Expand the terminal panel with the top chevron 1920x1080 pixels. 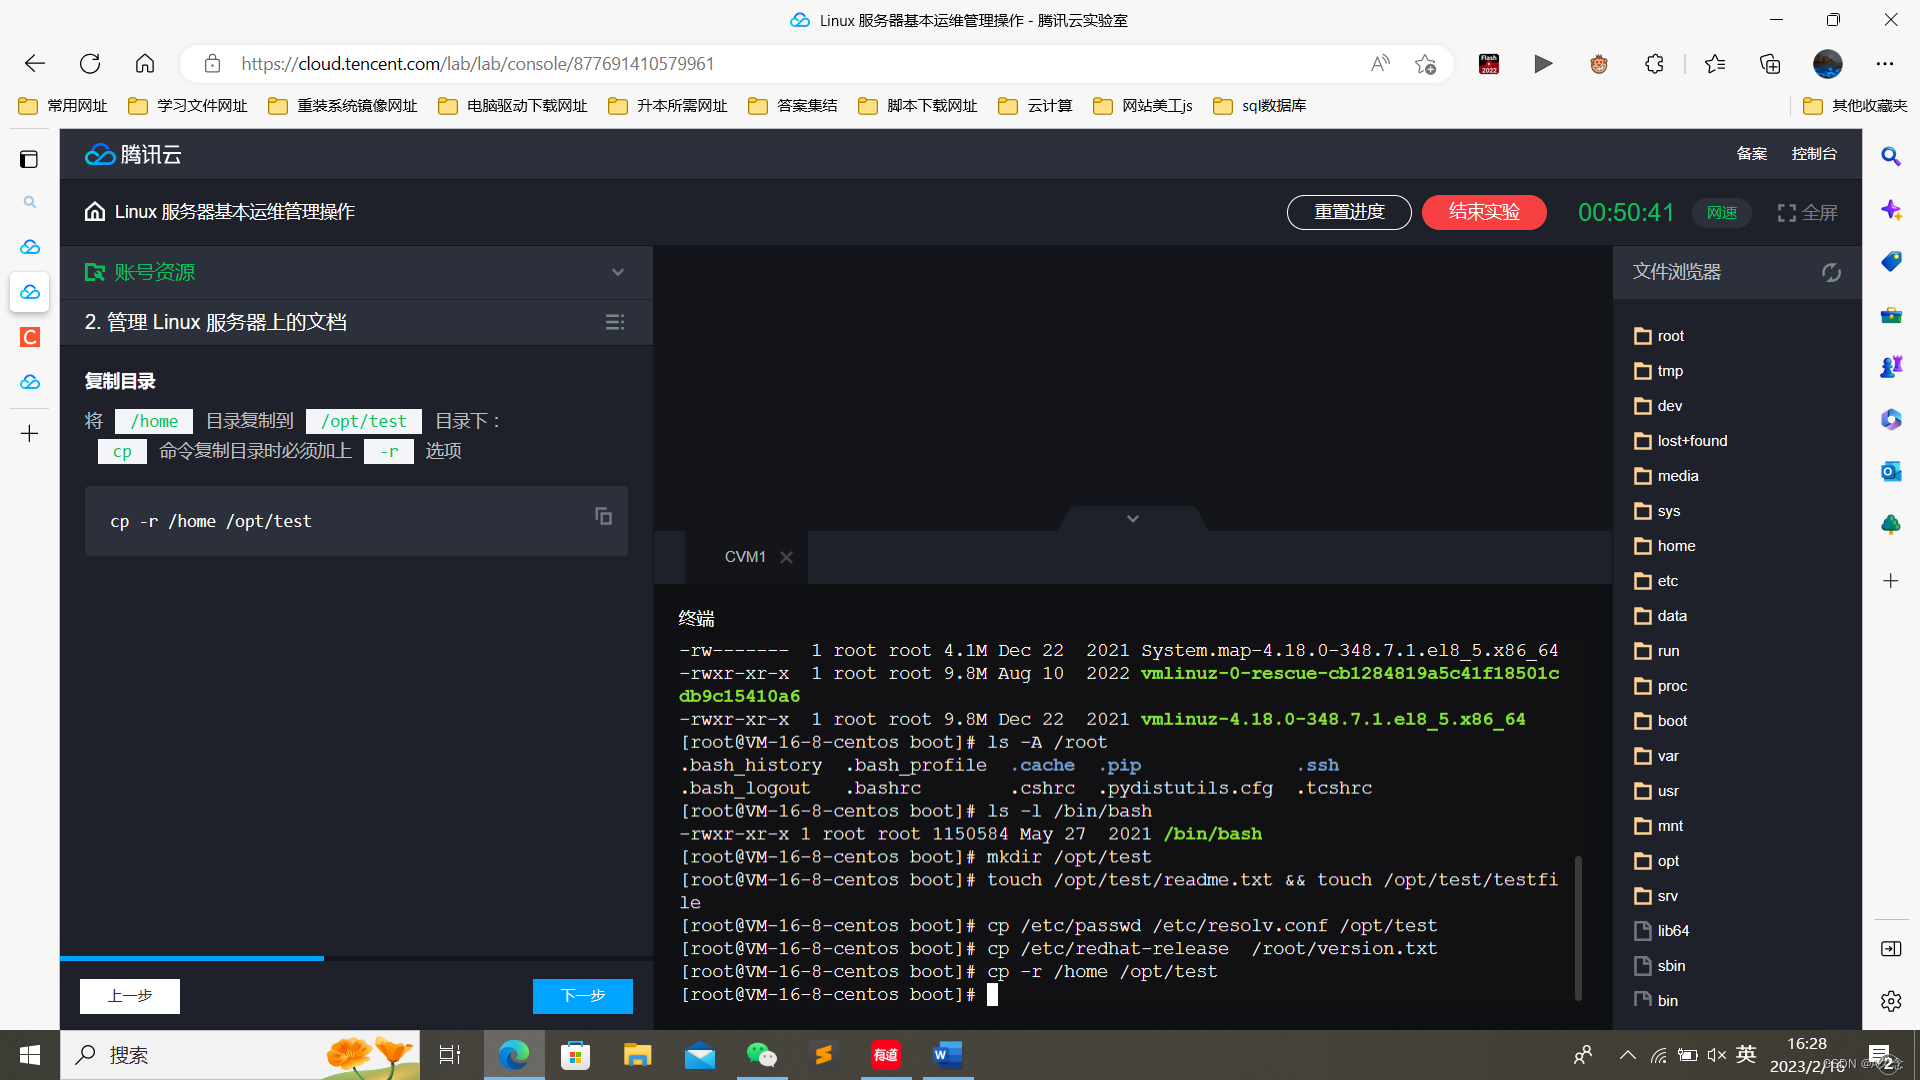click(x=1132, y=518)
